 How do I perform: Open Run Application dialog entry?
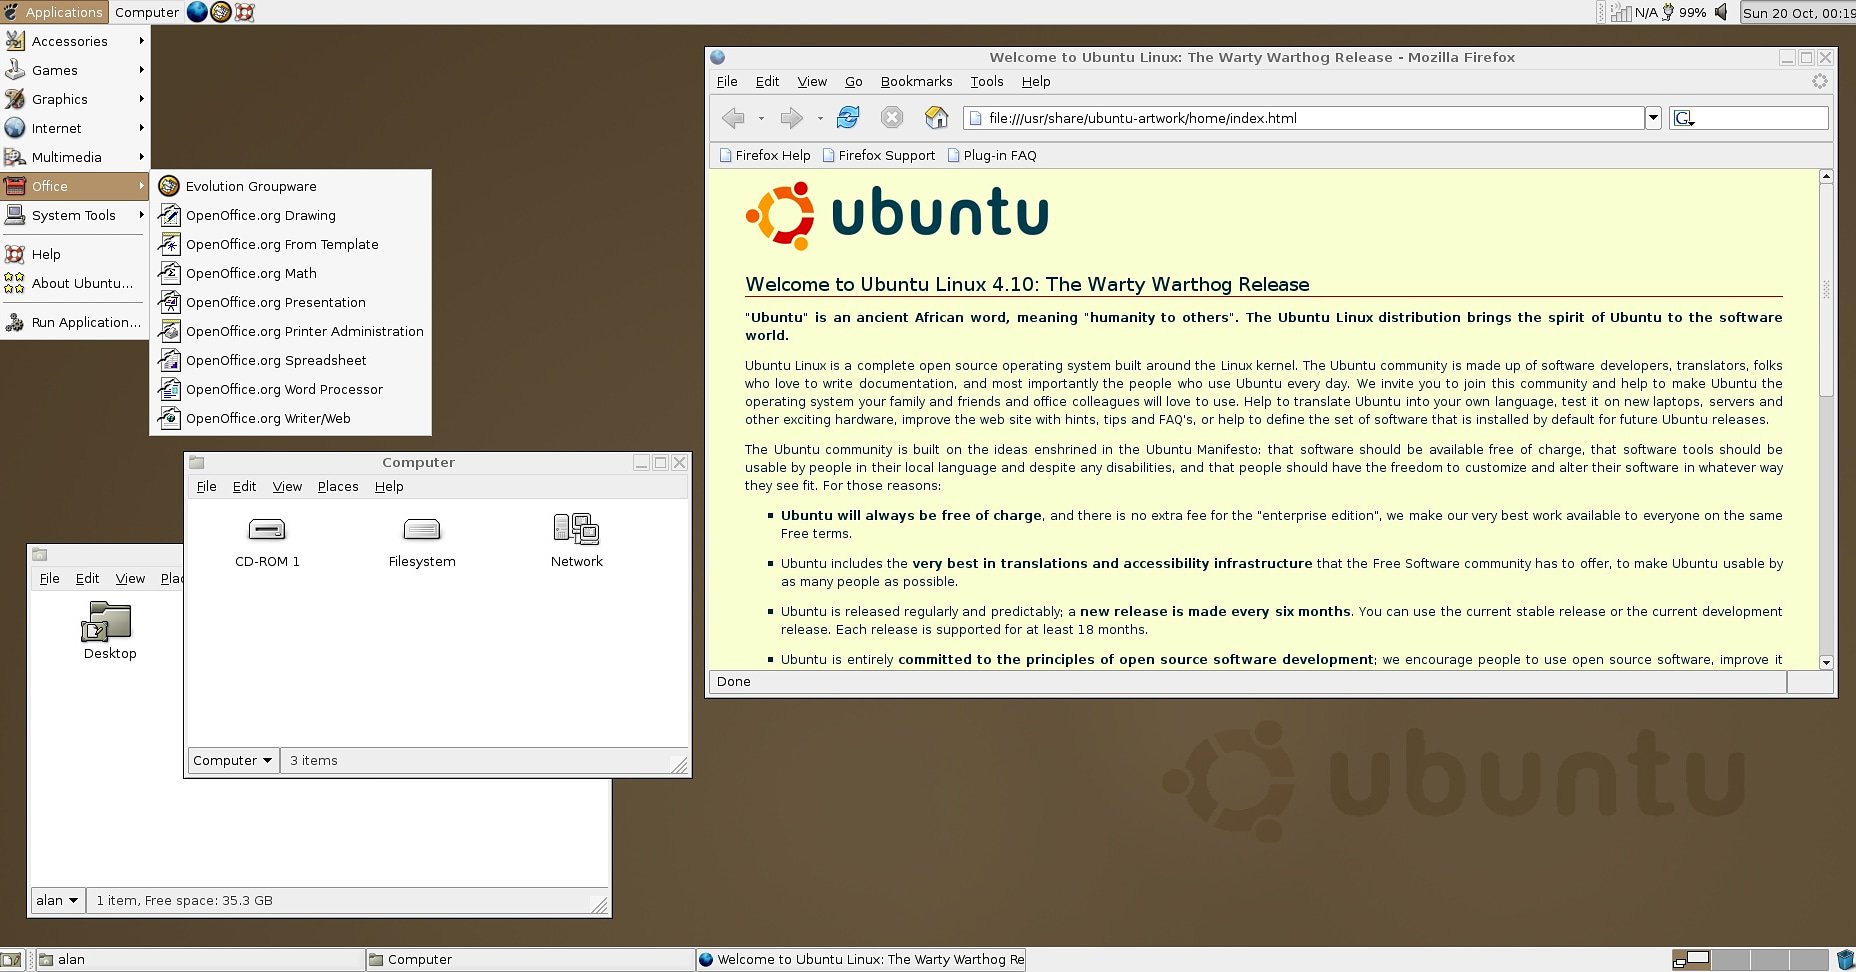coord(75,322)
